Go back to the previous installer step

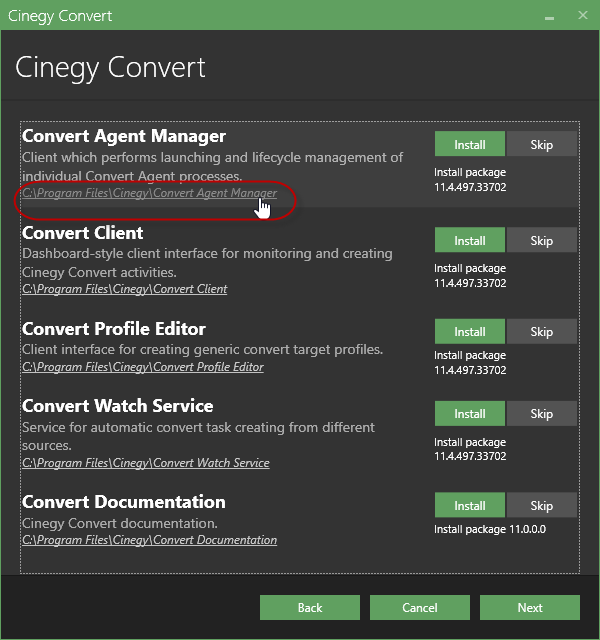click(x=310, y=607)
